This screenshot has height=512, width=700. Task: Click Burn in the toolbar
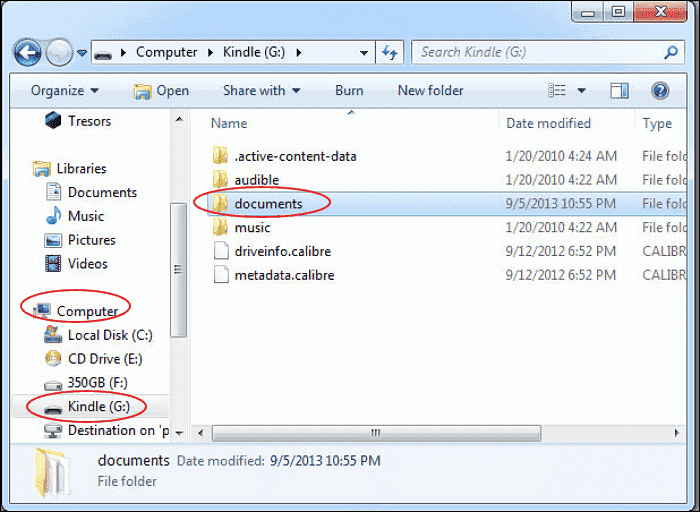(x=349, y=90)
